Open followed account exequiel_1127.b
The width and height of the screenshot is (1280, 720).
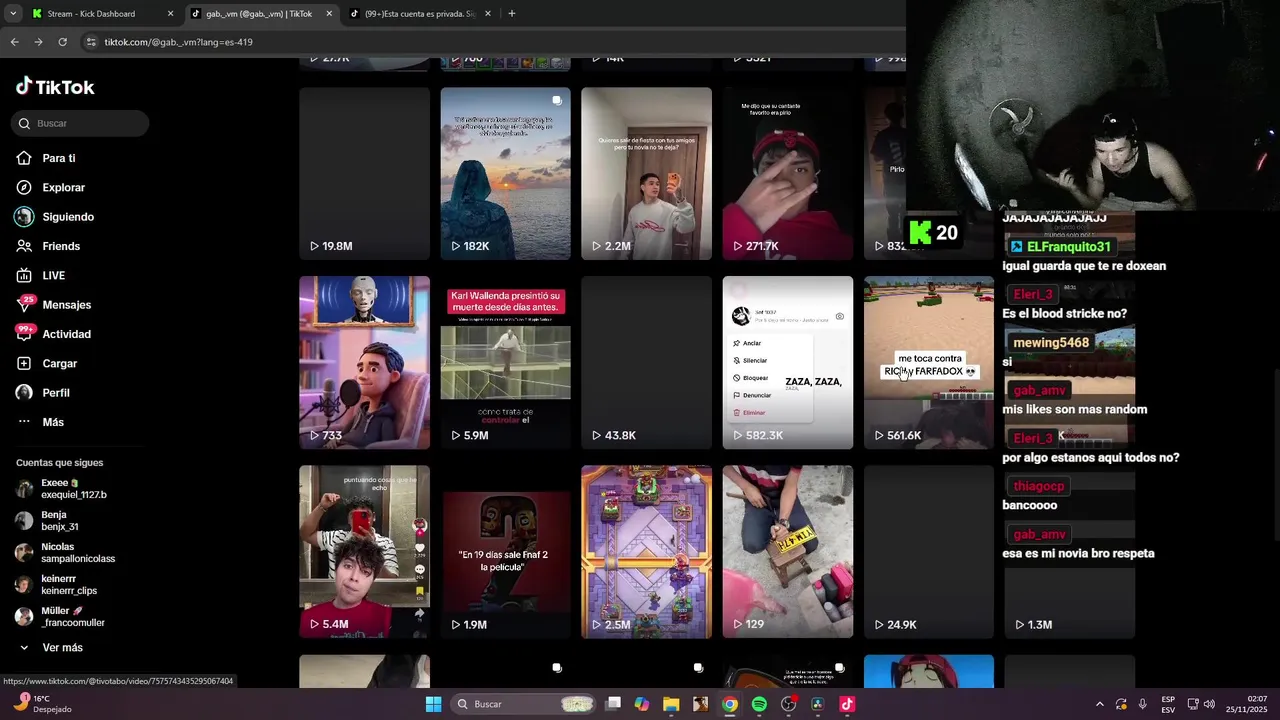[x=61, y=489]
